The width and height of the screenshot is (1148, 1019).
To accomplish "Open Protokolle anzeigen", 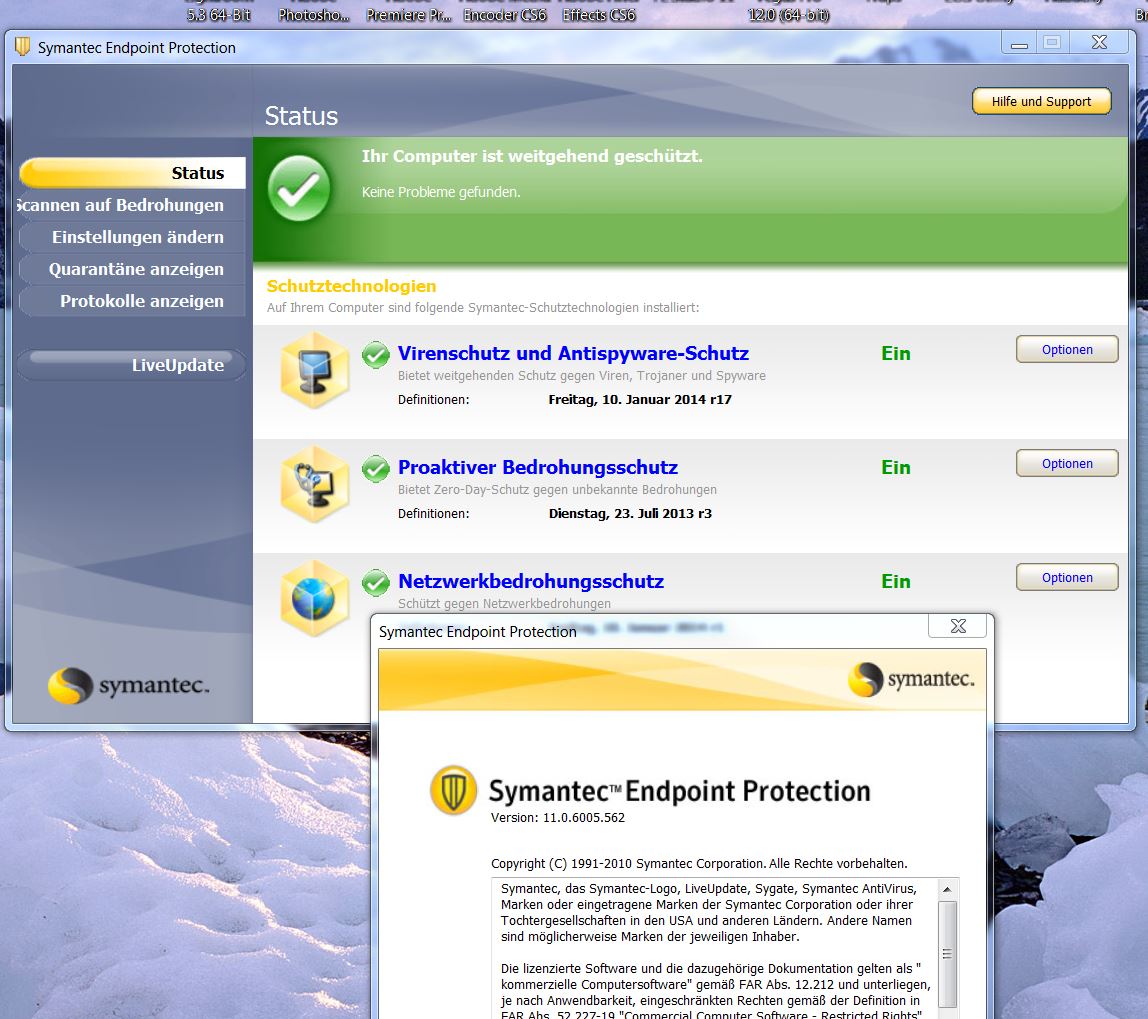I will 133,301.
